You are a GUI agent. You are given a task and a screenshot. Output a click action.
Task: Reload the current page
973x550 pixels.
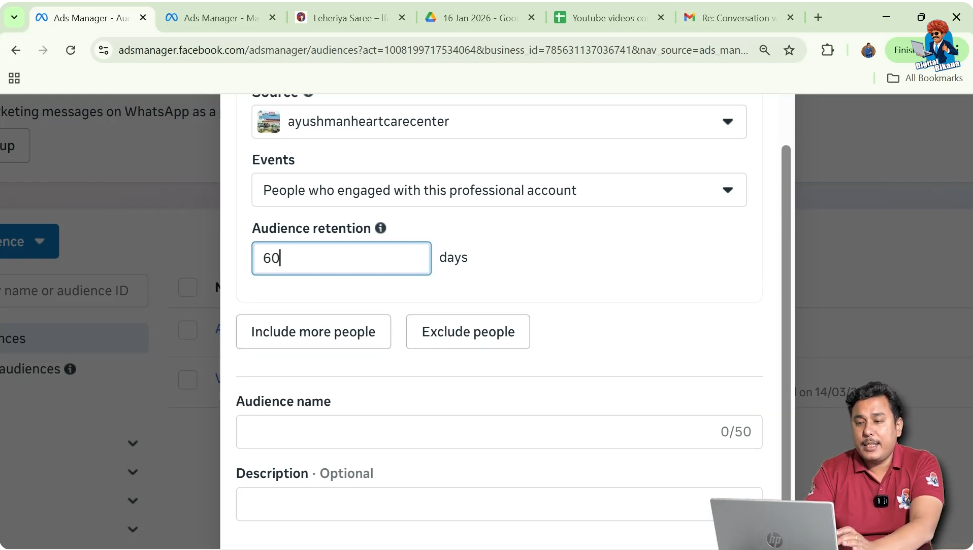[71, 50]
